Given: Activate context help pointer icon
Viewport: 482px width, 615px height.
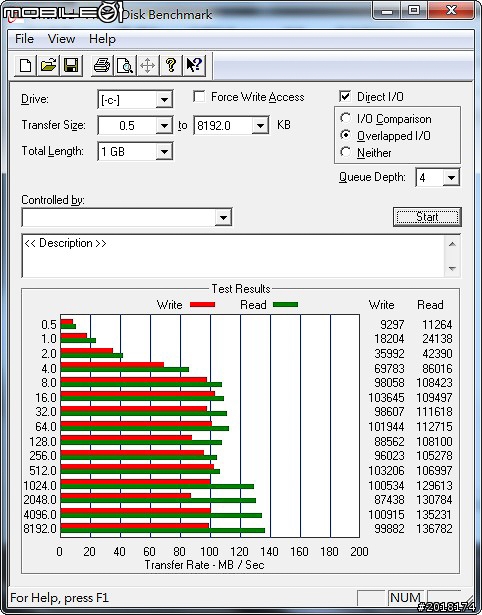Looking at the screenshot, I should coord(194,66).
